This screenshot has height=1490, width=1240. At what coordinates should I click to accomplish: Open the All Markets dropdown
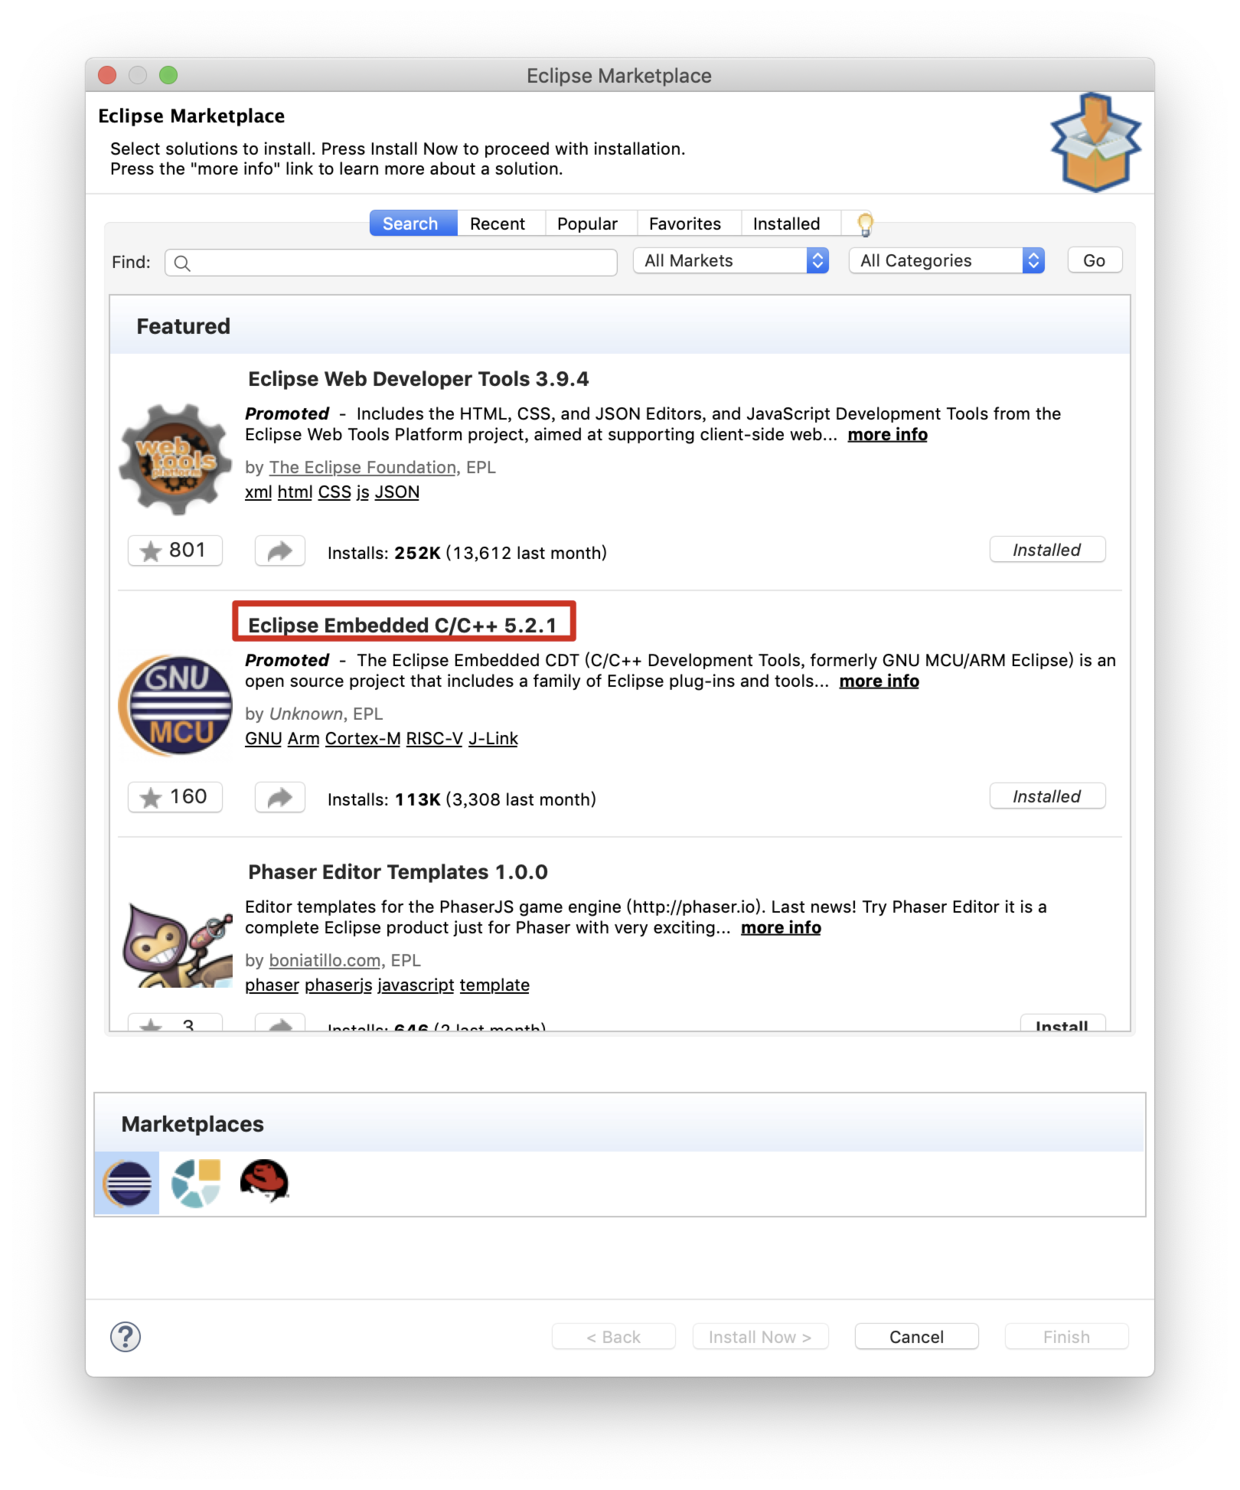pos(731,261)
